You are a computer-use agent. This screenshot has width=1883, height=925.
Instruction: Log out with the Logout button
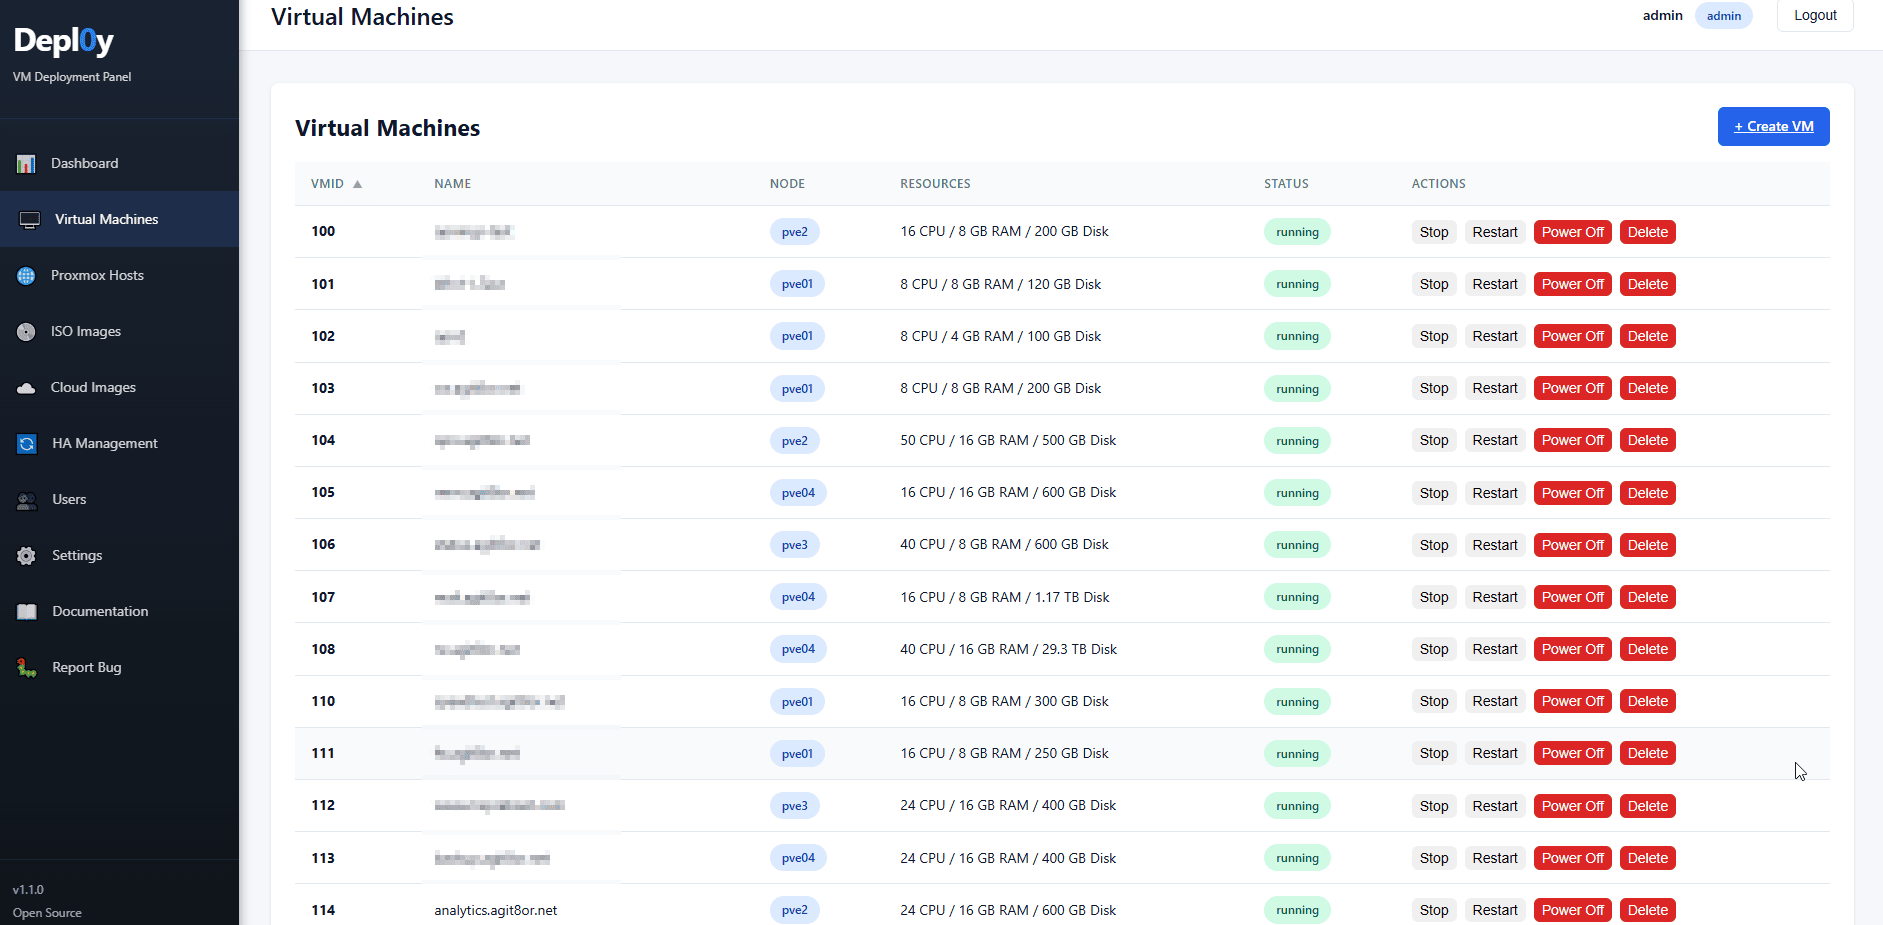[x=1815, y=15]
